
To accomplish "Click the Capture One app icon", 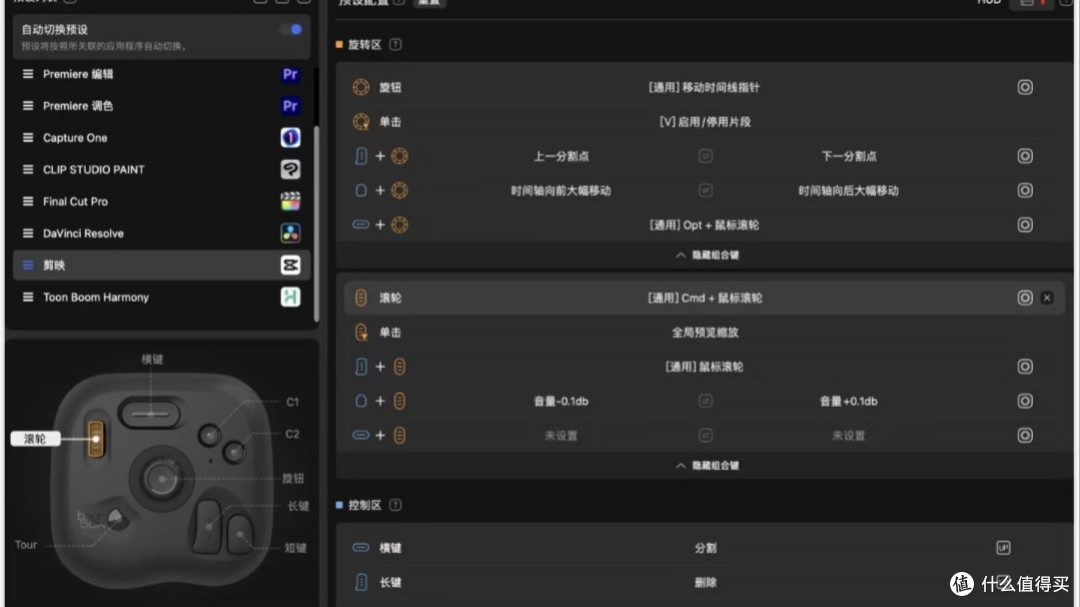I will 291,138.
